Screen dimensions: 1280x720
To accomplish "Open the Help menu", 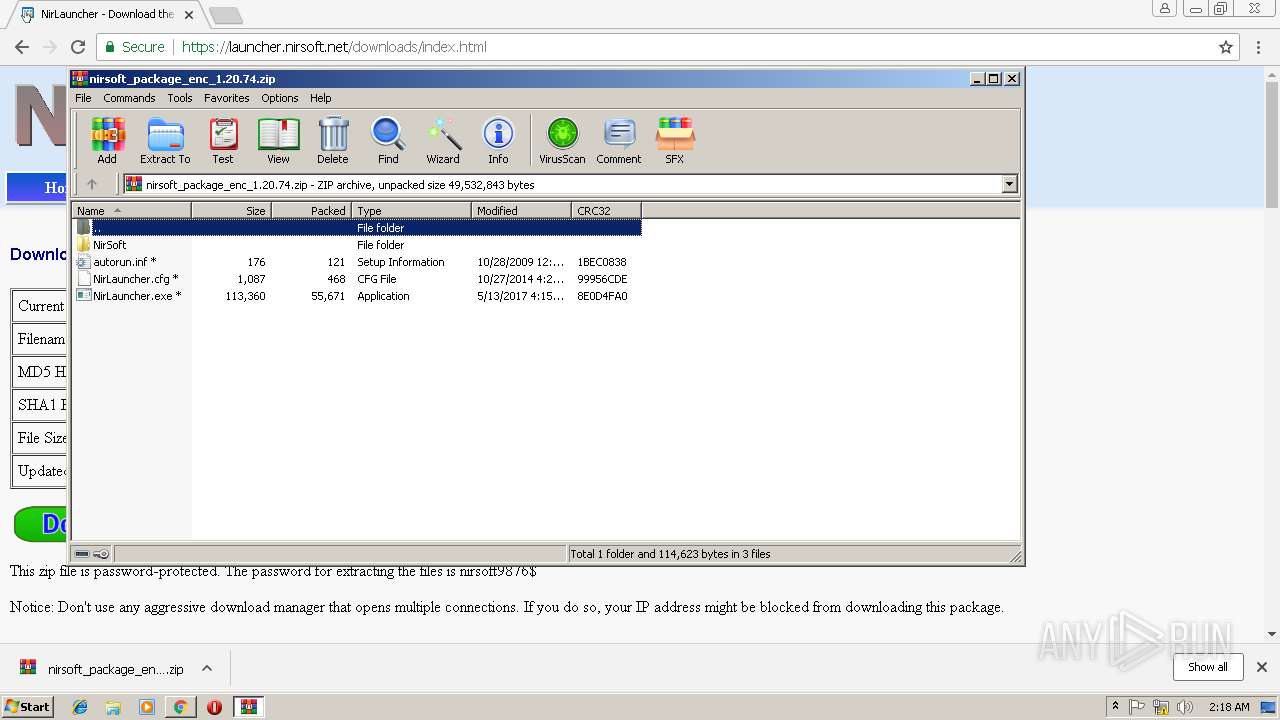I will [320, 98].
